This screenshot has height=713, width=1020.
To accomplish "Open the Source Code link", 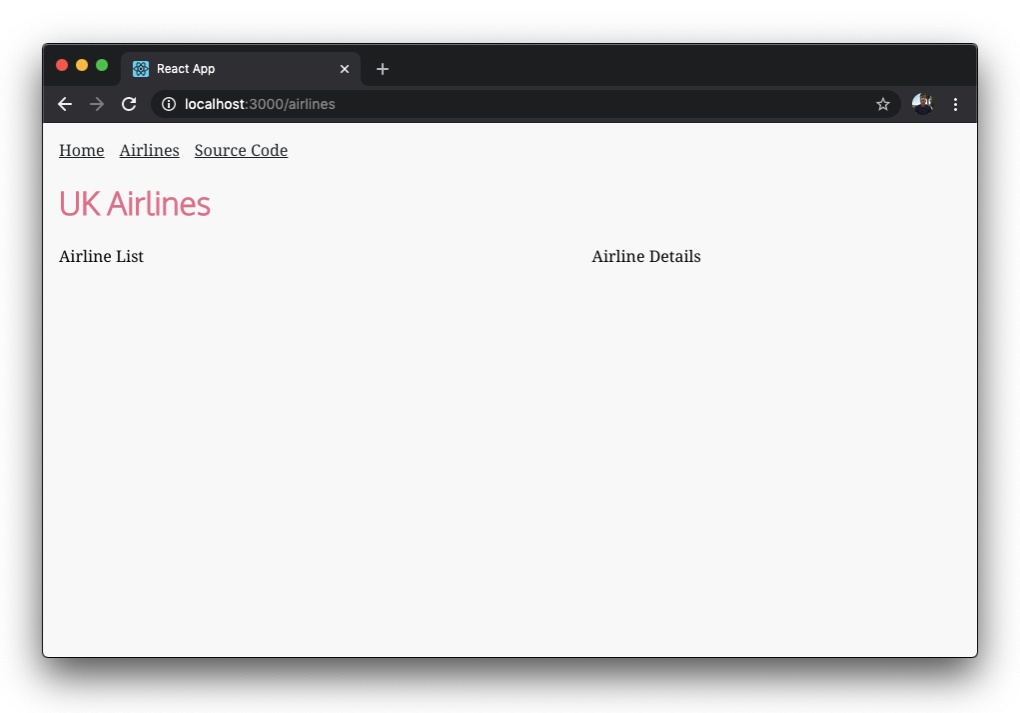I will 241,150.
